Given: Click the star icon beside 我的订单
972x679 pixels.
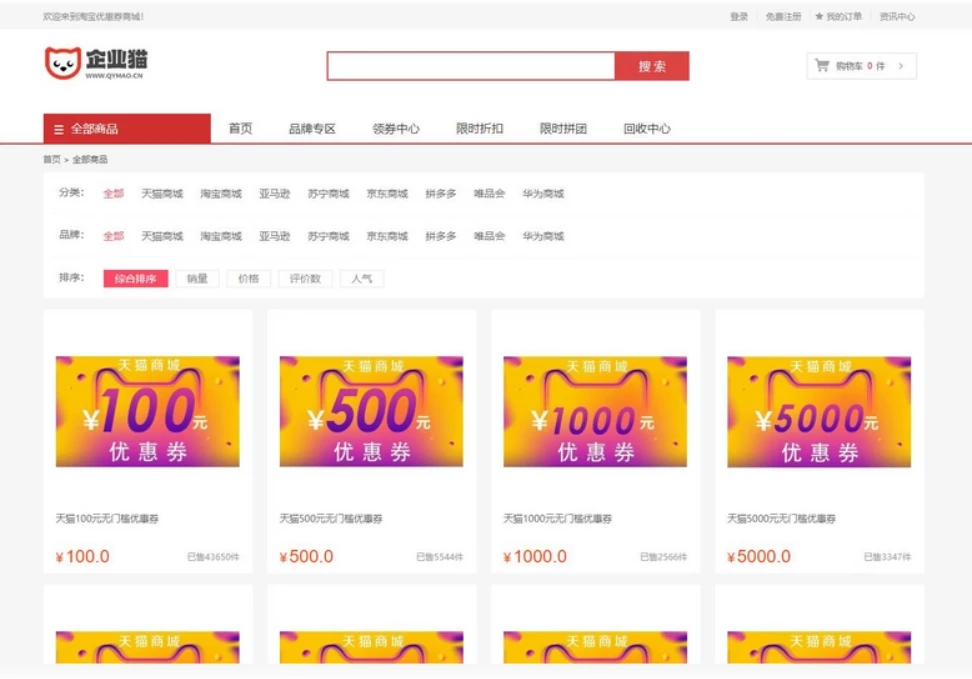Looking at the screenshot, I should (819, 17).
